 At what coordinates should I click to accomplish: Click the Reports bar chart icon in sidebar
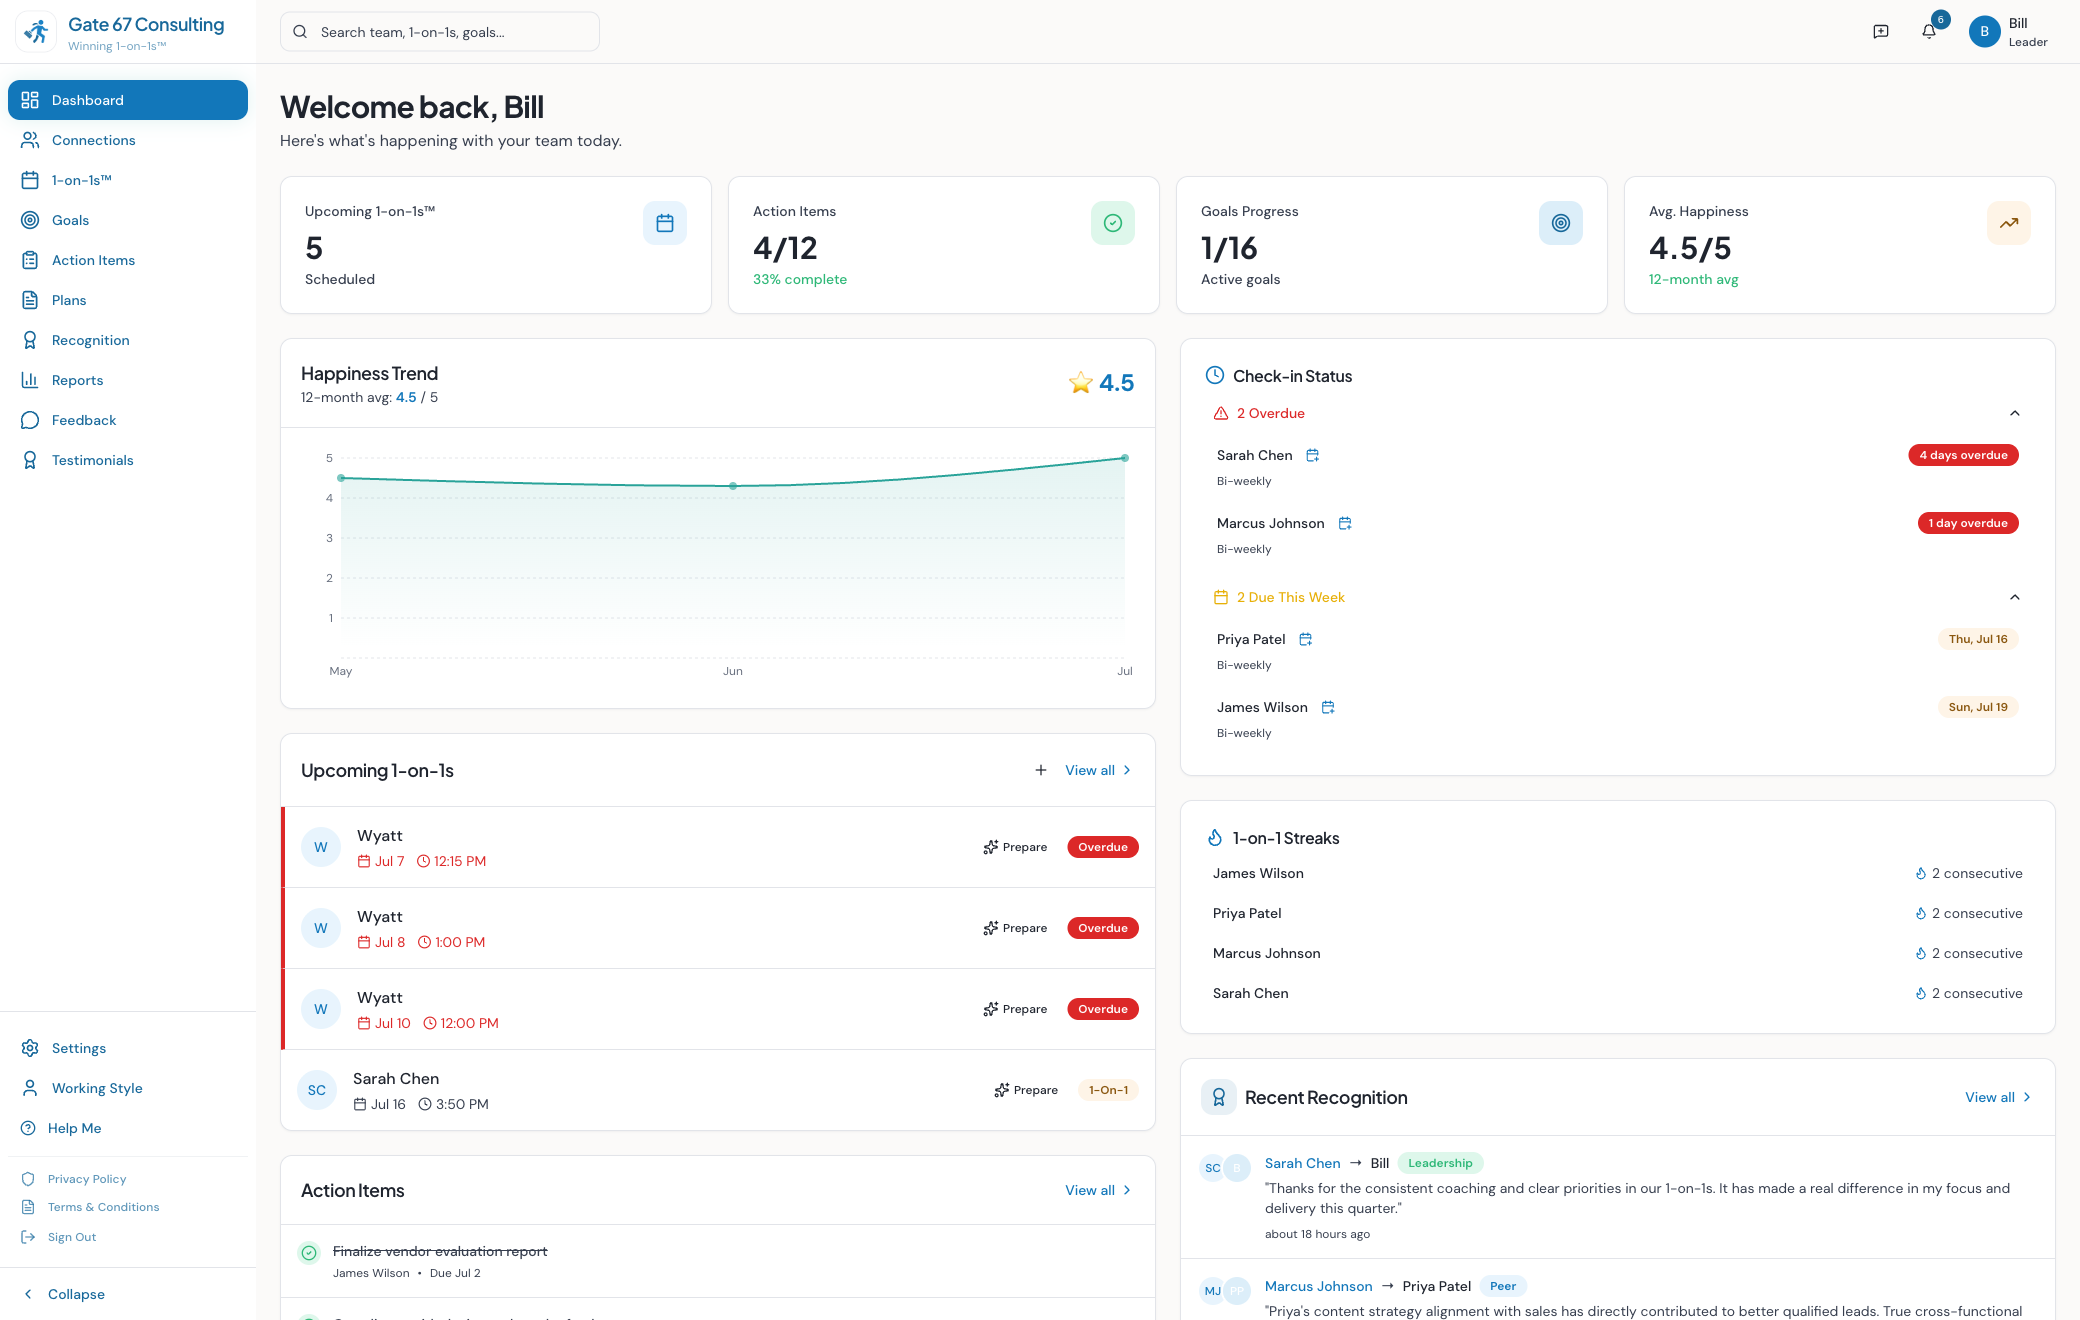click(x=30, y=380)
